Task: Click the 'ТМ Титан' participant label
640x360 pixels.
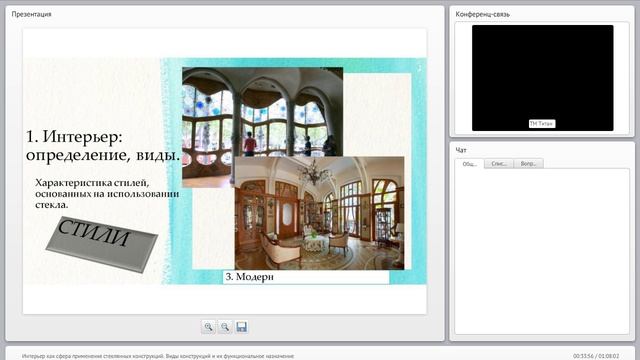Action: point(542,124)
